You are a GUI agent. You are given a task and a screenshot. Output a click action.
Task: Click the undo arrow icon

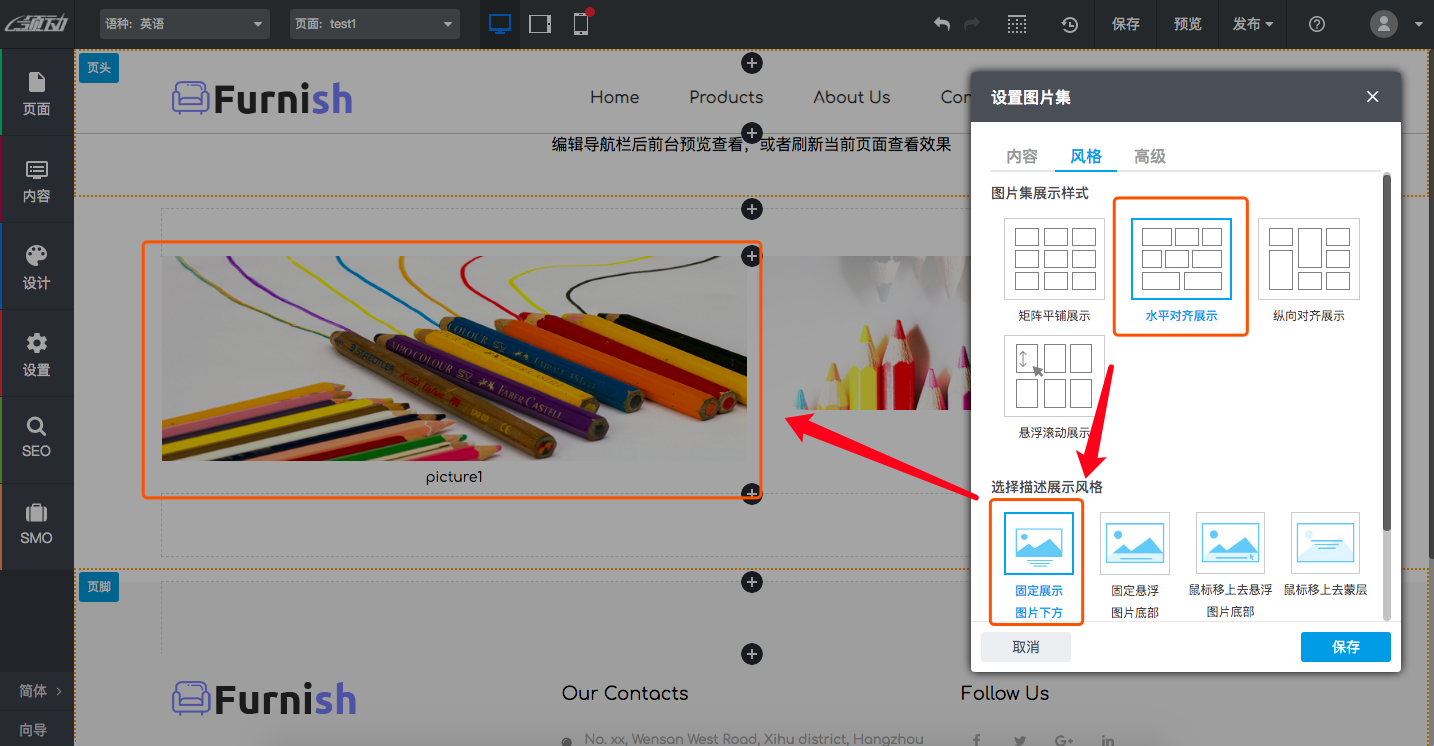pyautogui.click(x=941, y=24)
